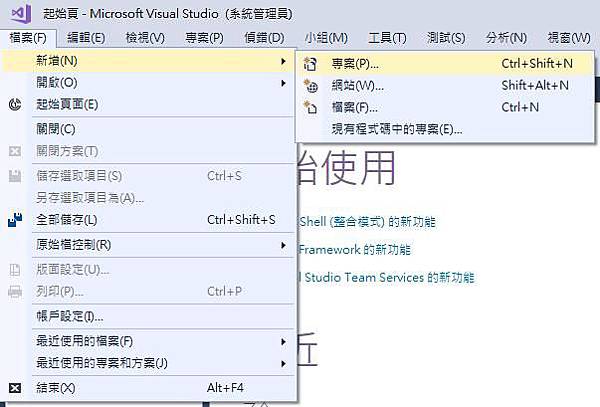This screenshot has width=600, height=407.
Task: Select 關閉方案(T) menu entry
Action: [x=148, y=151]
